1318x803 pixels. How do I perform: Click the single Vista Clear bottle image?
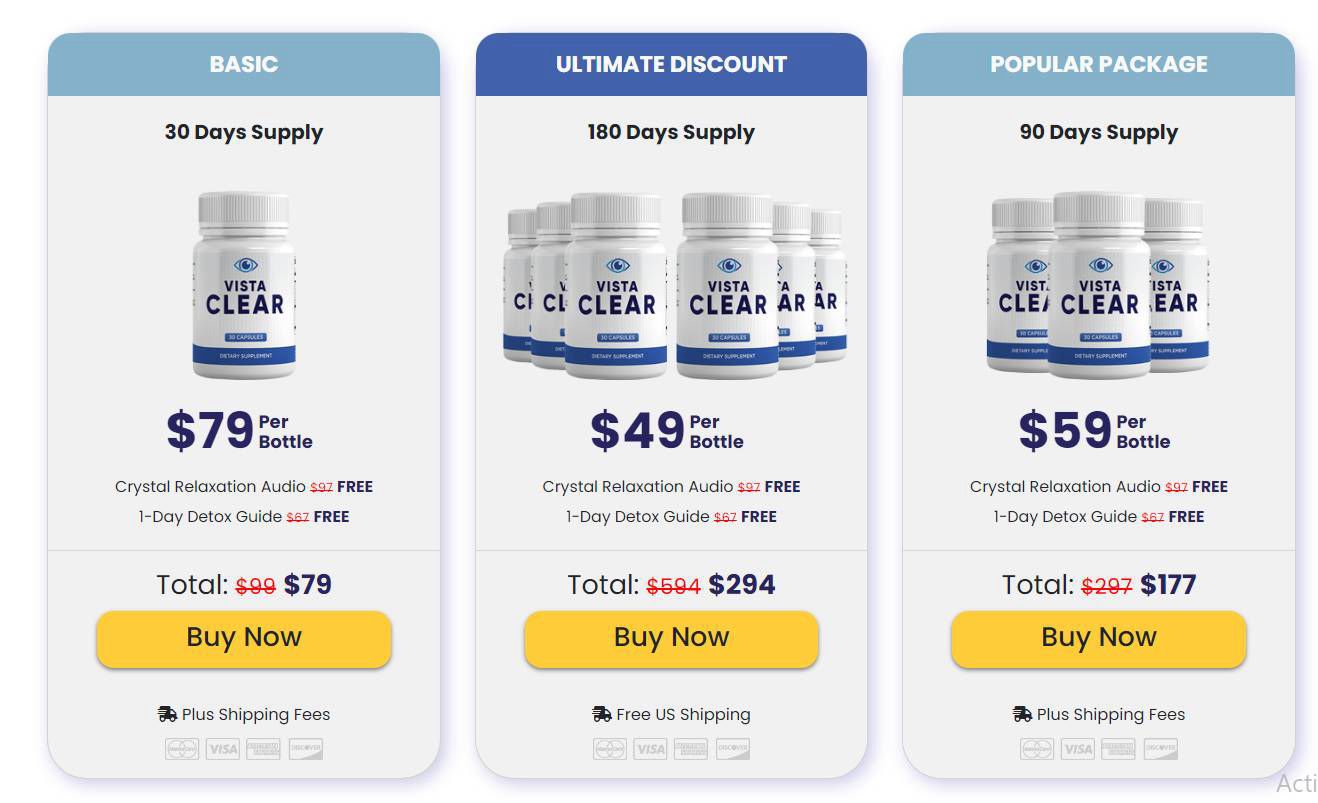click(244, 286)
